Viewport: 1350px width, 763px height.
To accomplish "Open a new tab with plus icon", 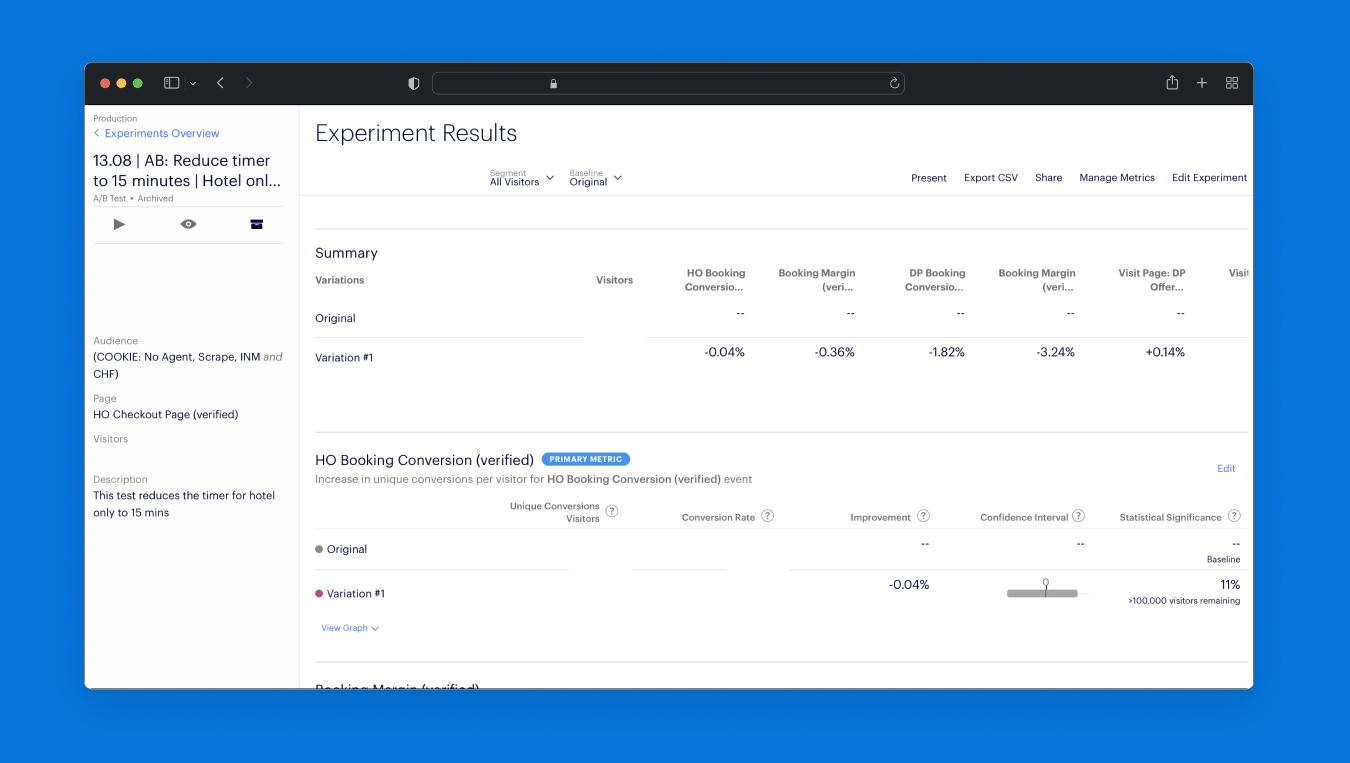I will click(1202, 83).
